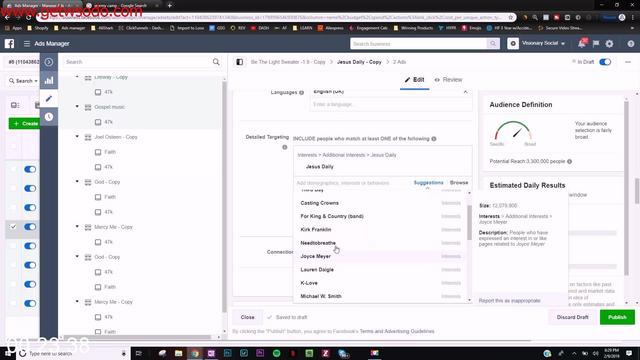Switch to the Review tab

pyautogui.click(x=448, y=80)
